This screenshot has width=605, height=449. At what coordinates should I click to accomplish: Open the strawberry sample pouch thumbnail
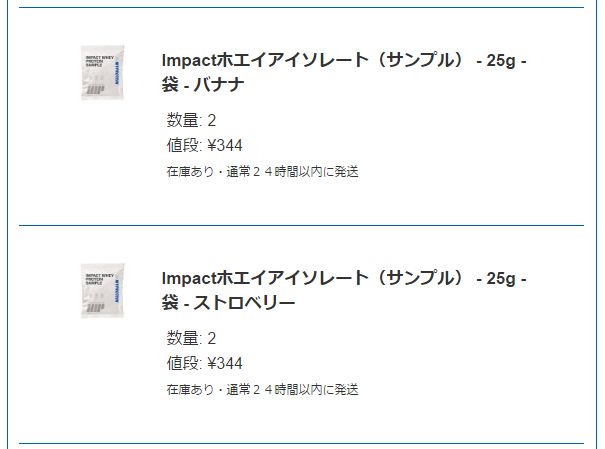tap(102, 290)
